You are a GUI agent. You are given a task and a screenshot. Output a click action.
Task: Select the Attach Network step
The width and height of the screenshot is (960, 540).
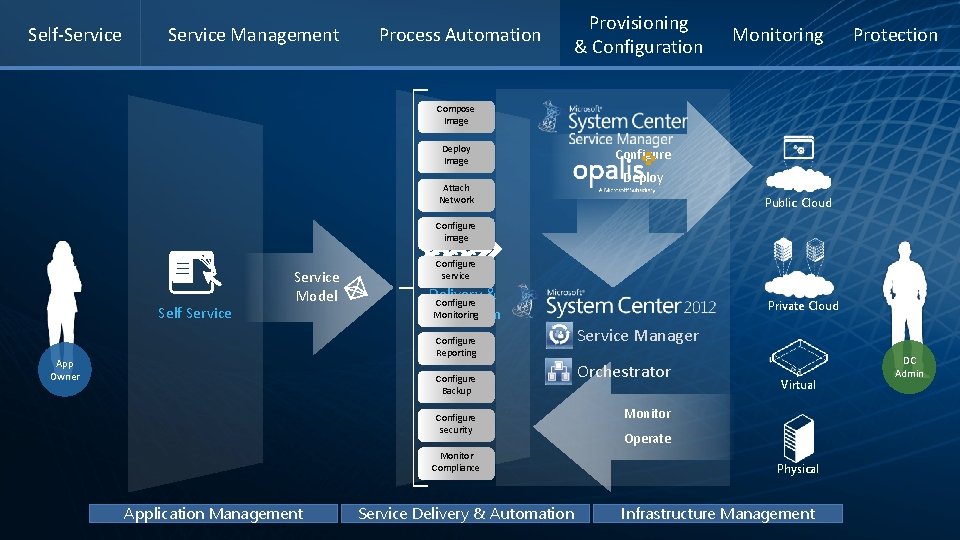(x=456, y=195)
